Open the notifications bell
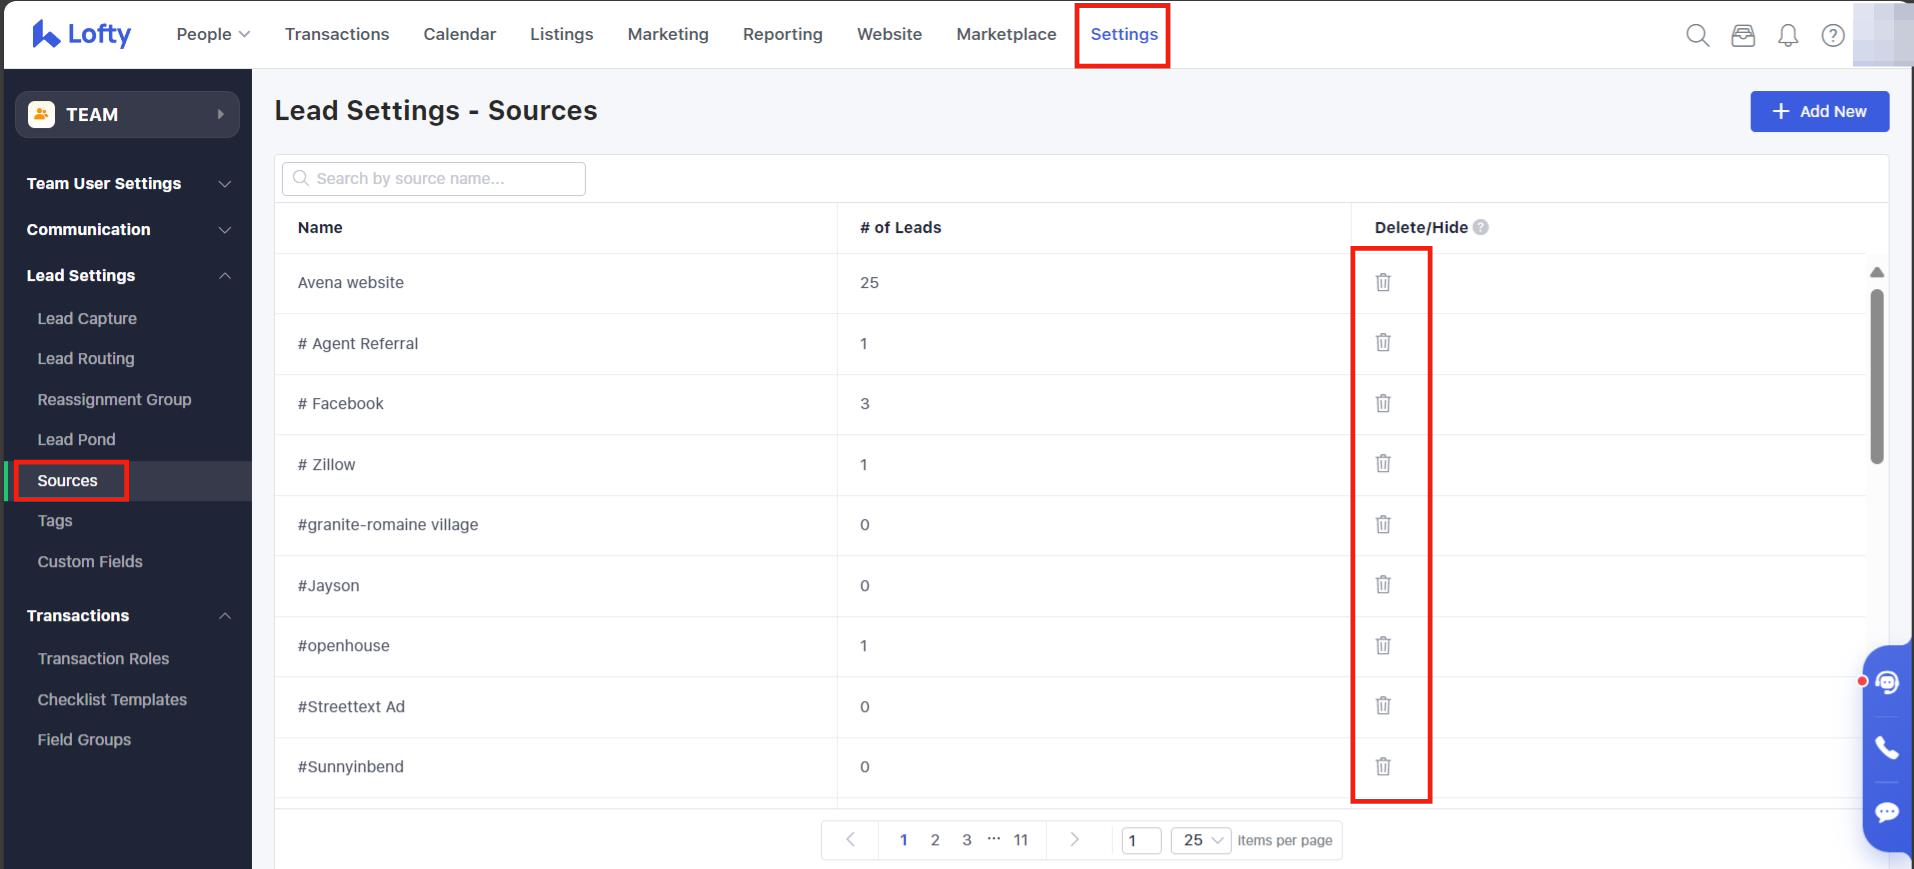The width and height of the screenshot is (1914, 869). point(1788,35)
